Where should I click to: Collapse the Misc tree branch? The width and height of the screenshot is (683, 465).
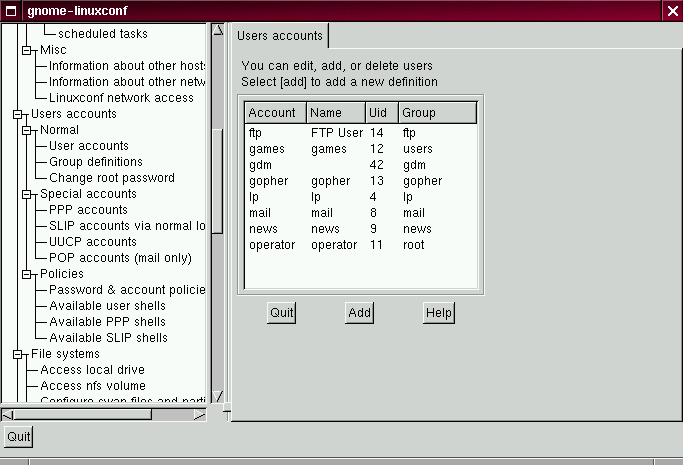pos(26,50)
